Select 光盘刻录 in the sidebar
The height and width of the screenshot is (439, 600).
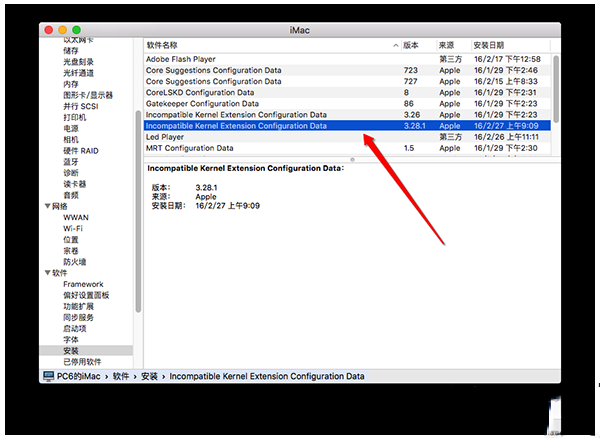[78, 62]
